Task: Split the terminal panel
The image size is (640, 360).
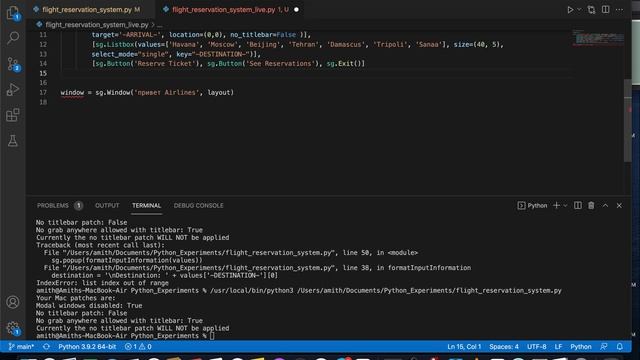Action: pos(578,206)
